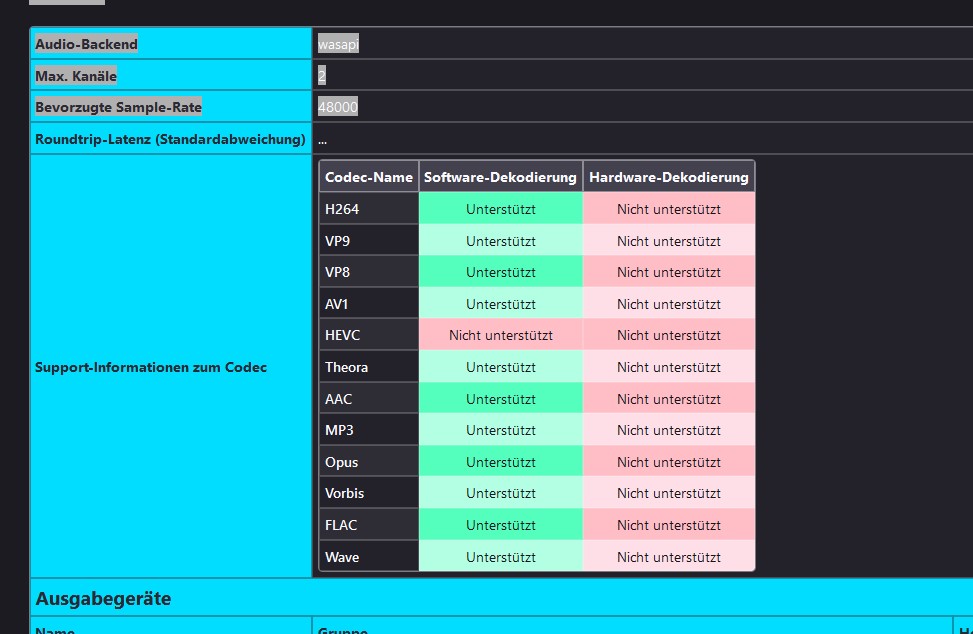
Task: Click VP8 software decoding Unterstützt cell
Action: click(501, 272)
